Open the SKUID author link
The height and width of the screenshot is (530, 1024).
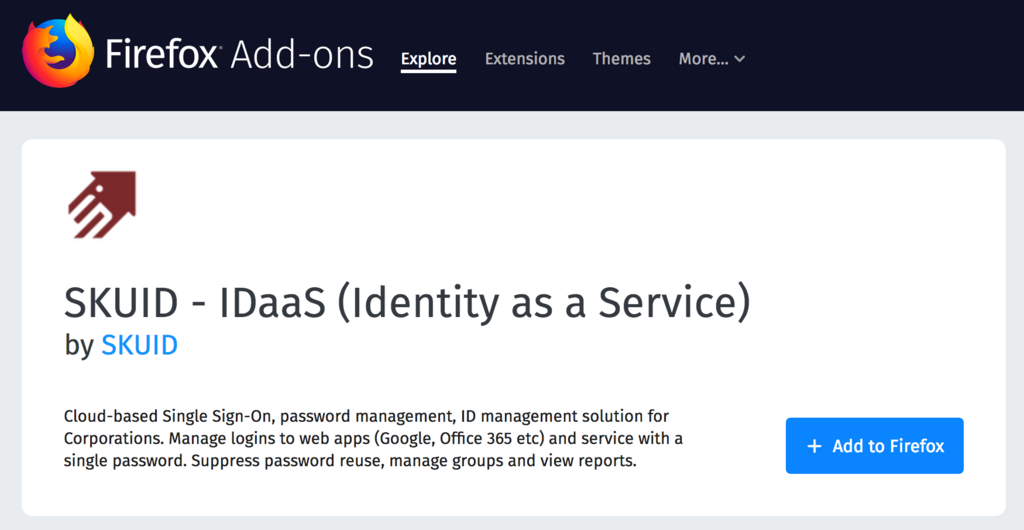(140, 345)
